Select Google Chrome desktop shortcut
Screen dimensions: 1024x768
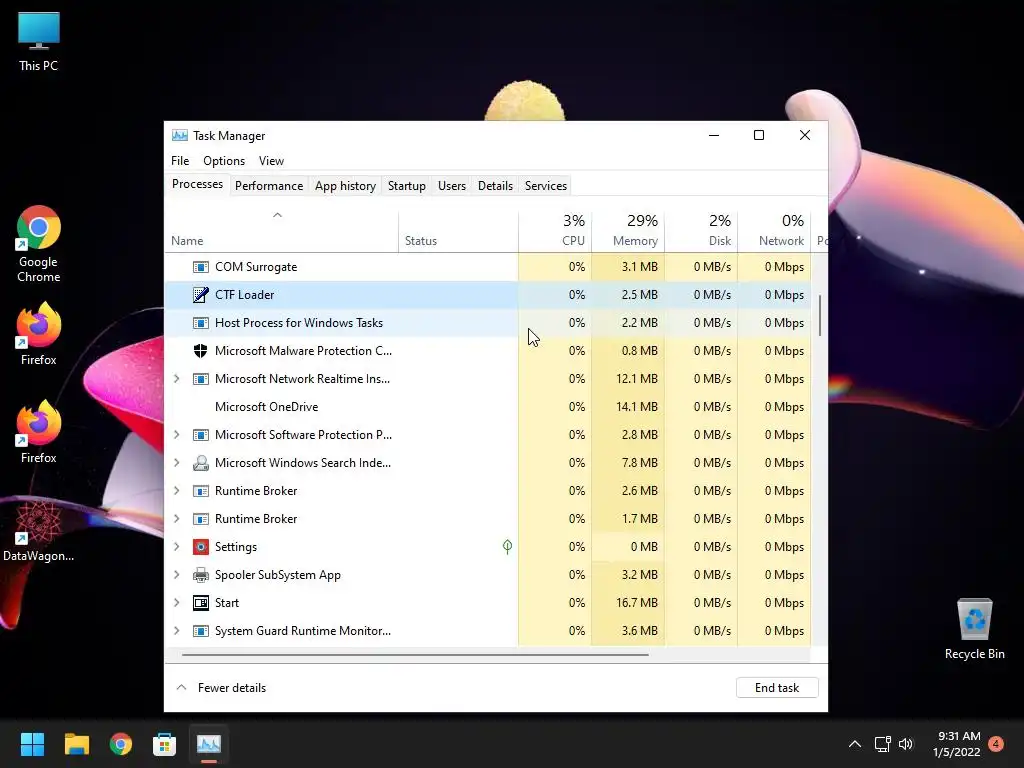39,244
